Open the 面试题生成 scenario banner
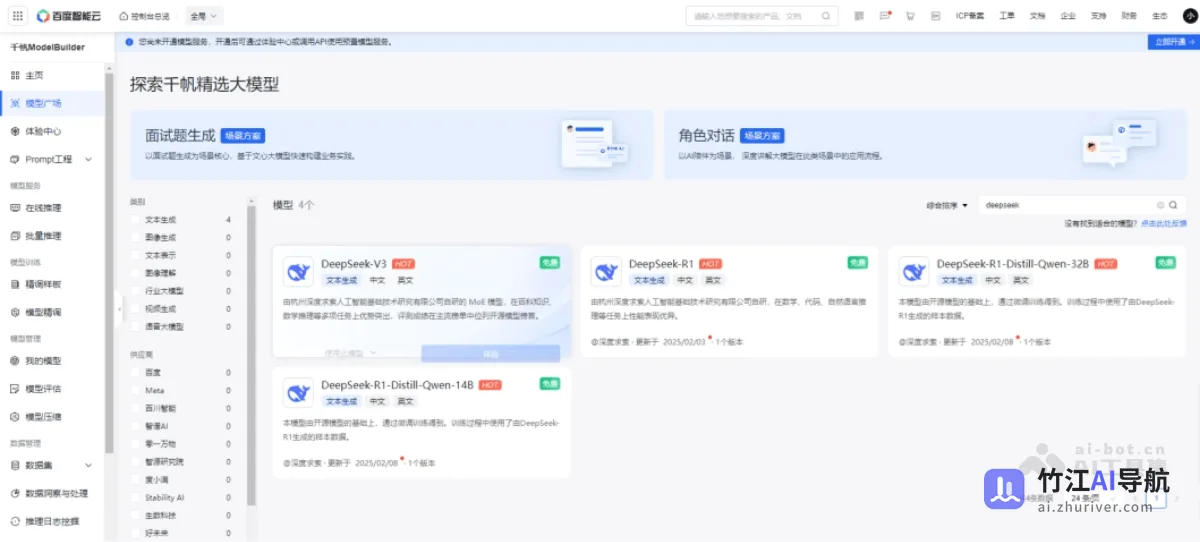The width and height of the screenshot is (1200, 542). coord(391,144)
